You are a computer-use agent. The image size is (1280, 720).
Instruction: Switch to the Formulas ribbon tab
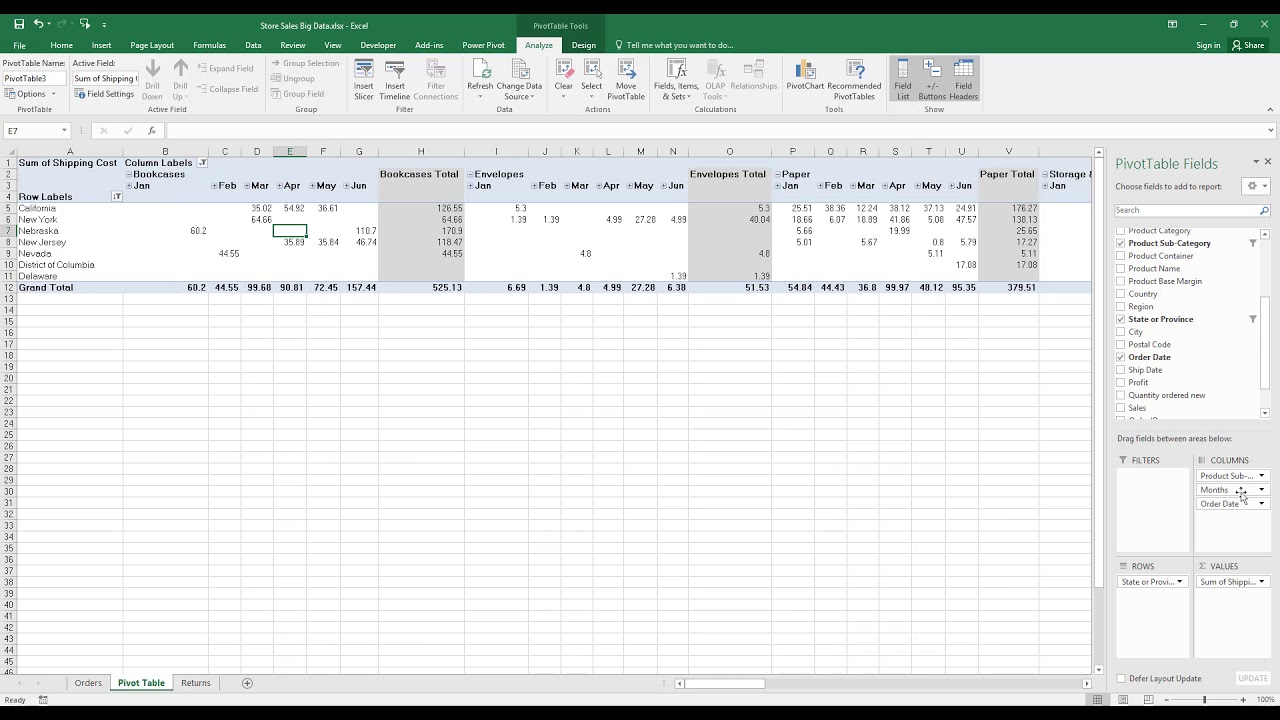[210, 45]
